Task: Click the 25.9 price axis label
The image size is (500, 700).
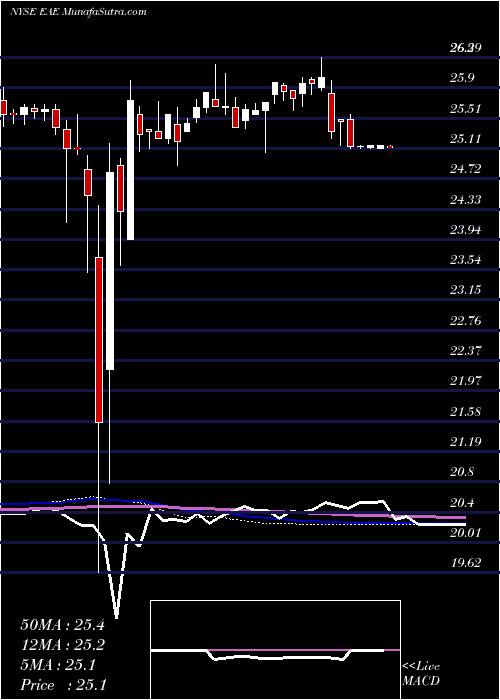Action: [x=463, y=78]
